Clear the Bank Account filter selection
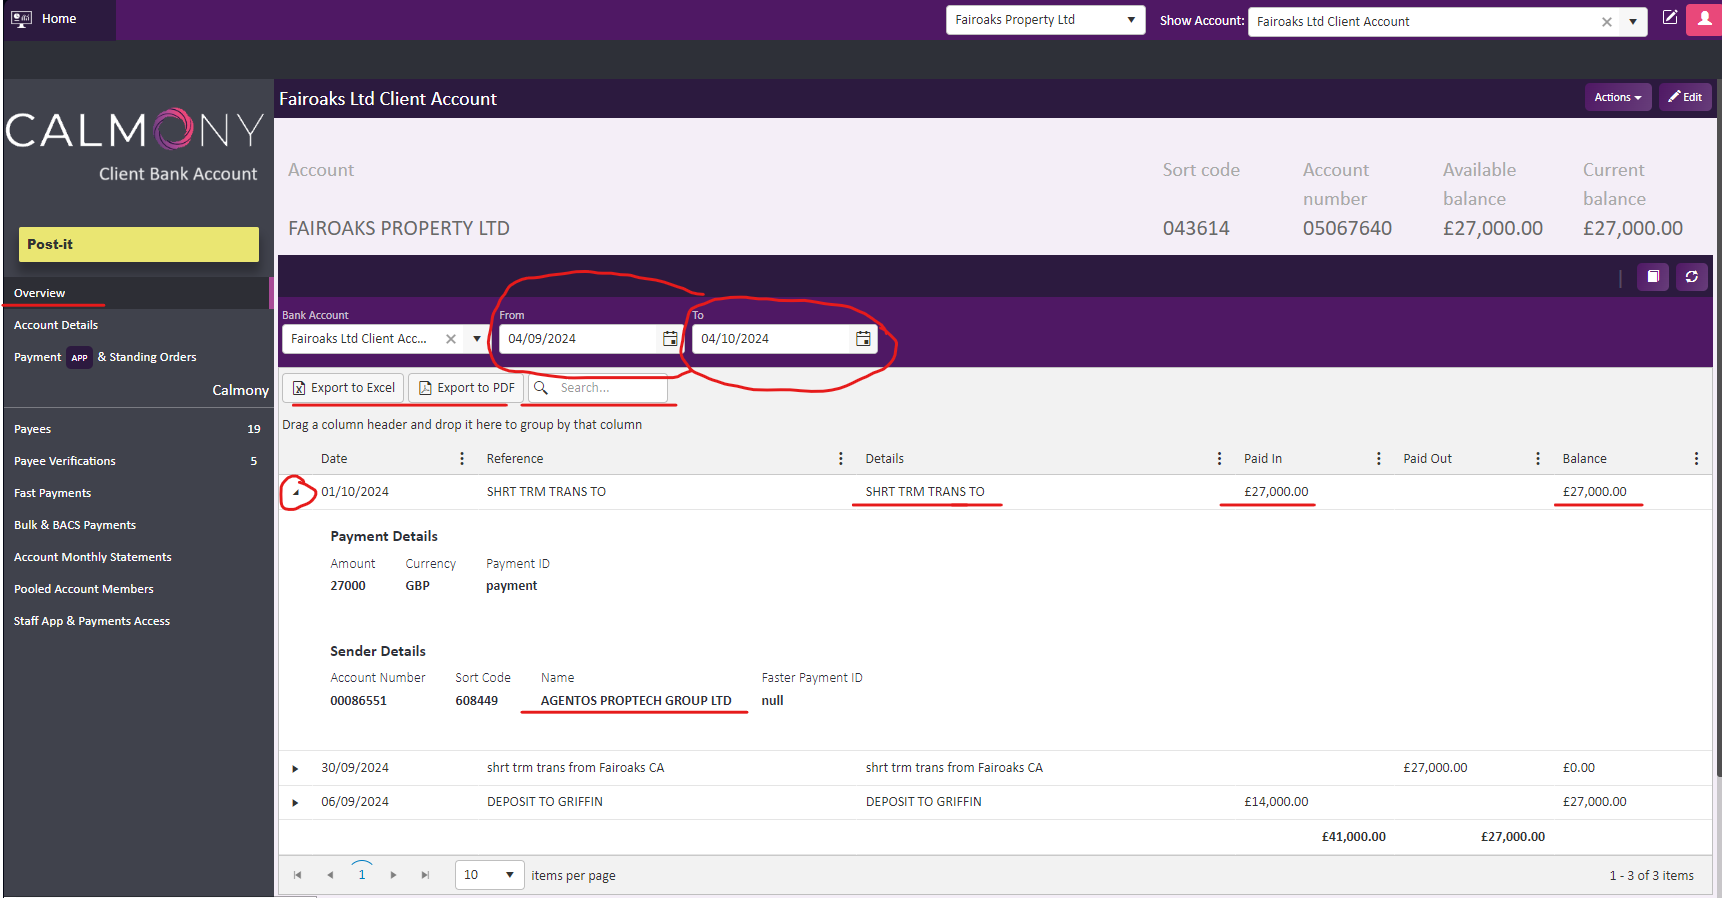The image size is (1722, 898). pos(451,339)
